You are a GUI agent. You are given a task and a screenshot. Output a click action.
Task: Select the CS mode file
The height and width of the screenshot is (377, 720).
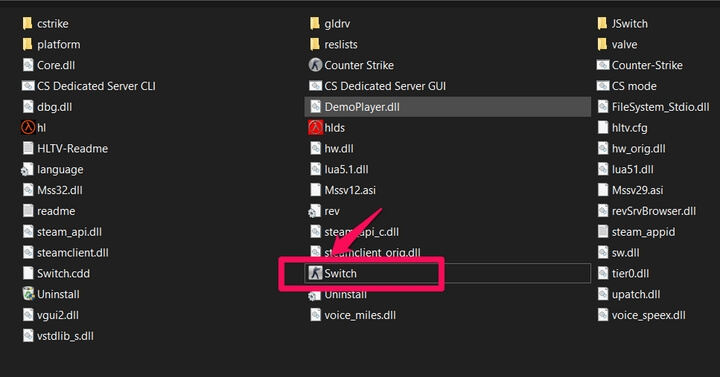tap(626, 86)
